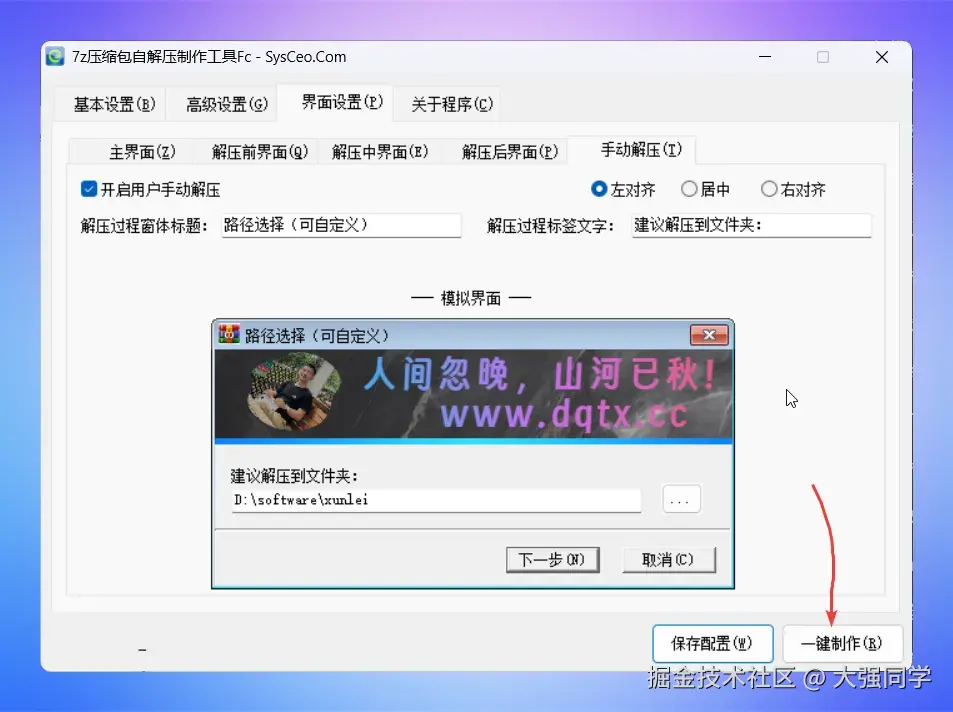
Task: Click the 建议解压到文件夹: label in the dialog
Action: [294, 476]
